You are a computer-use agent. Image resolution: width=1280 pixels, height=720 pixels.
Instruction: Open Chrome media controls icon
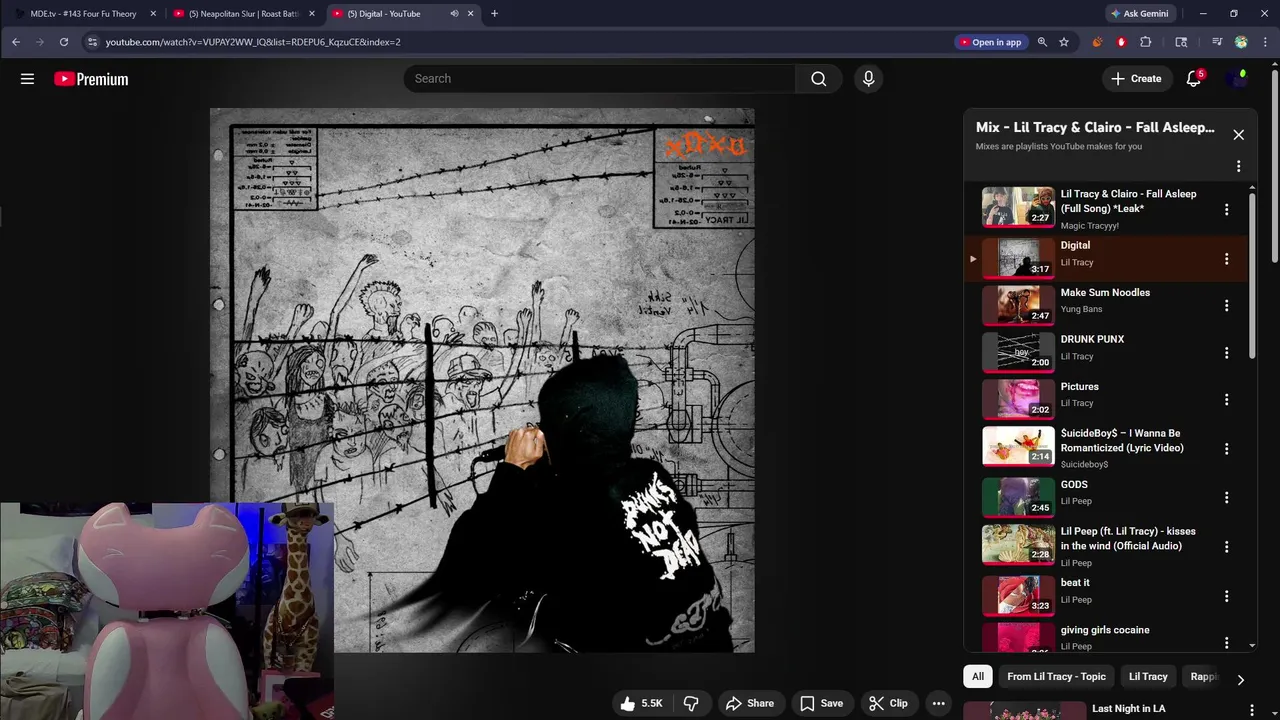(x=1217, y=42)
